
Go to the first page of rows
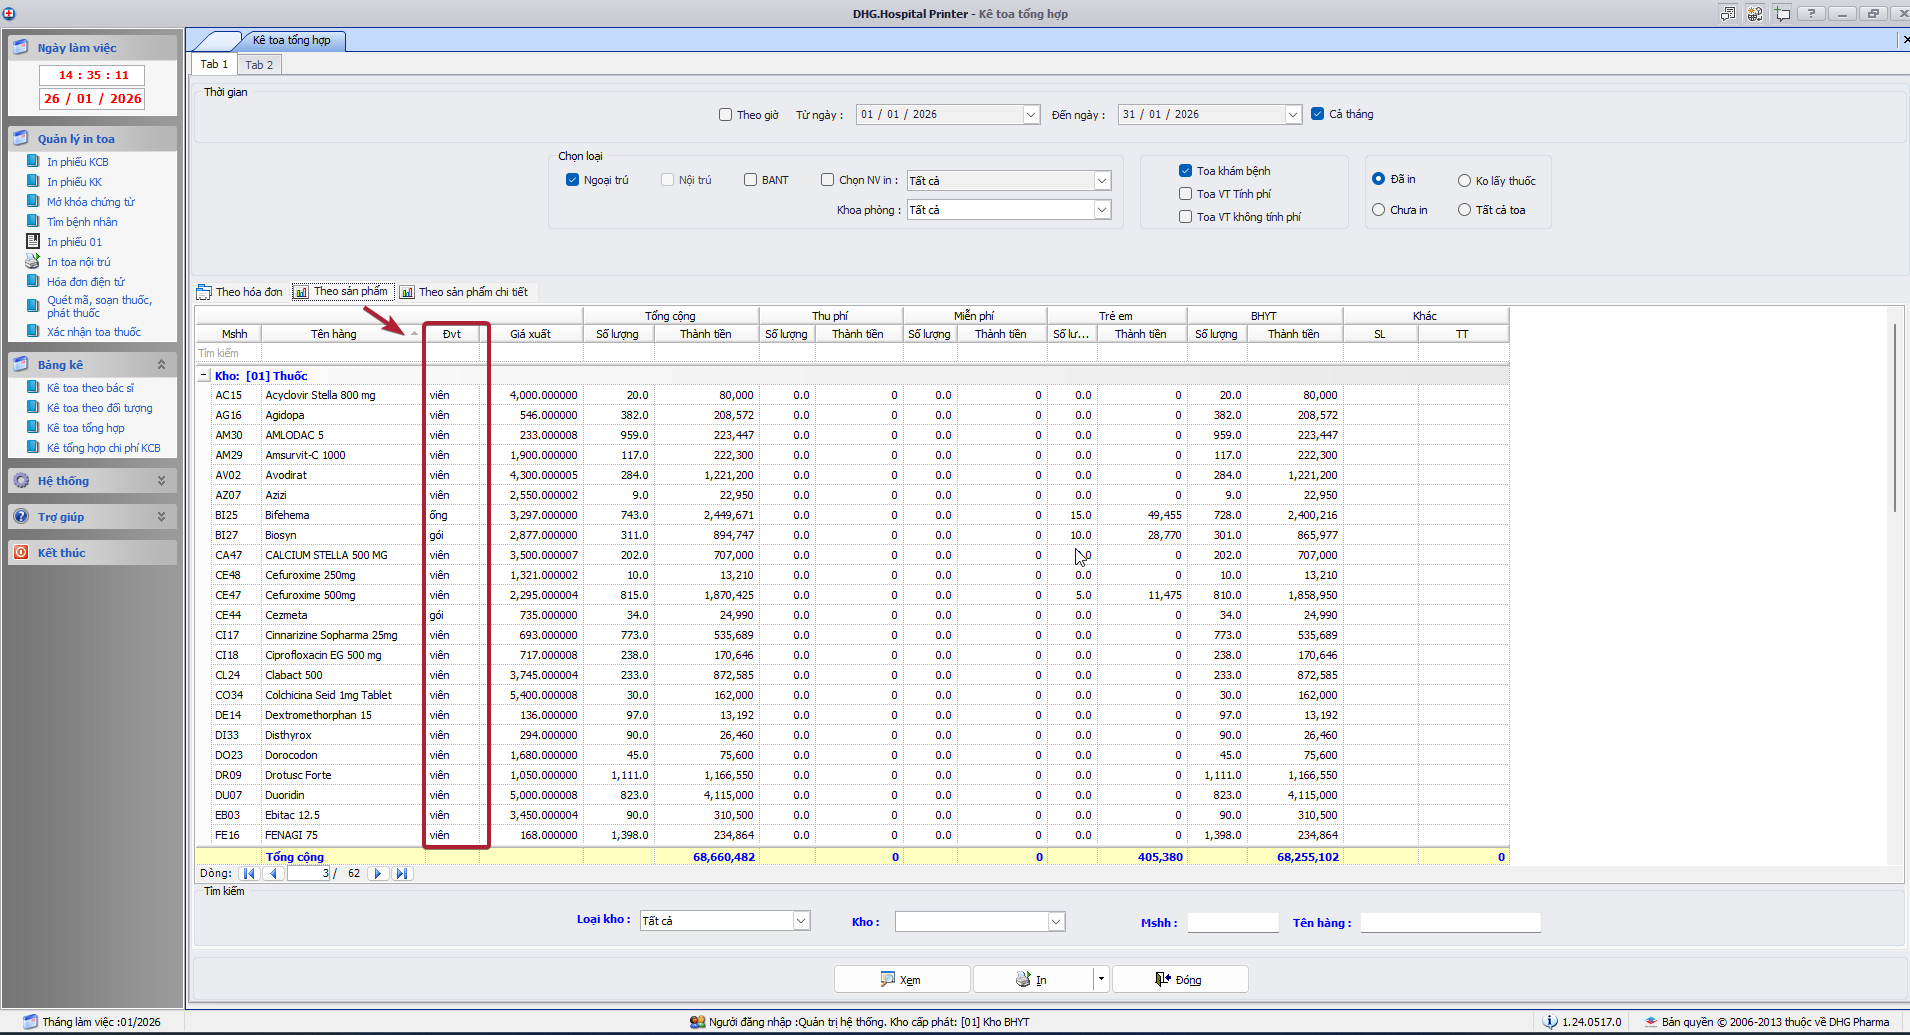tap(249, 874)
